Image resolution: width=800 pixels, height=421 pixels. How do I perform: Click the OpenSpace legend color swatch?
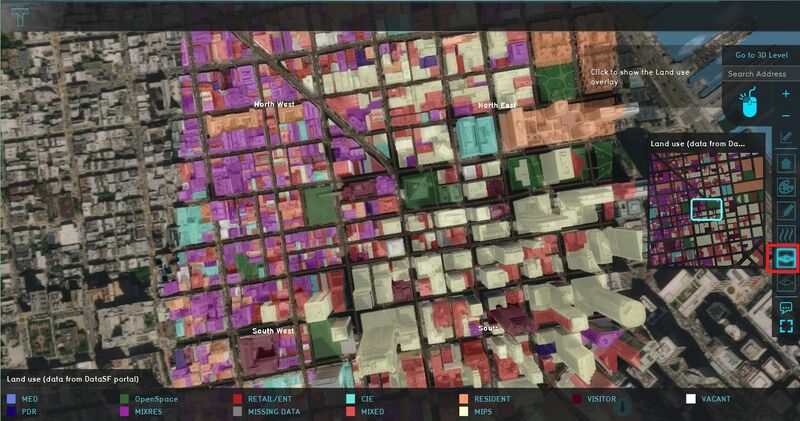click(x=124, y=399)
